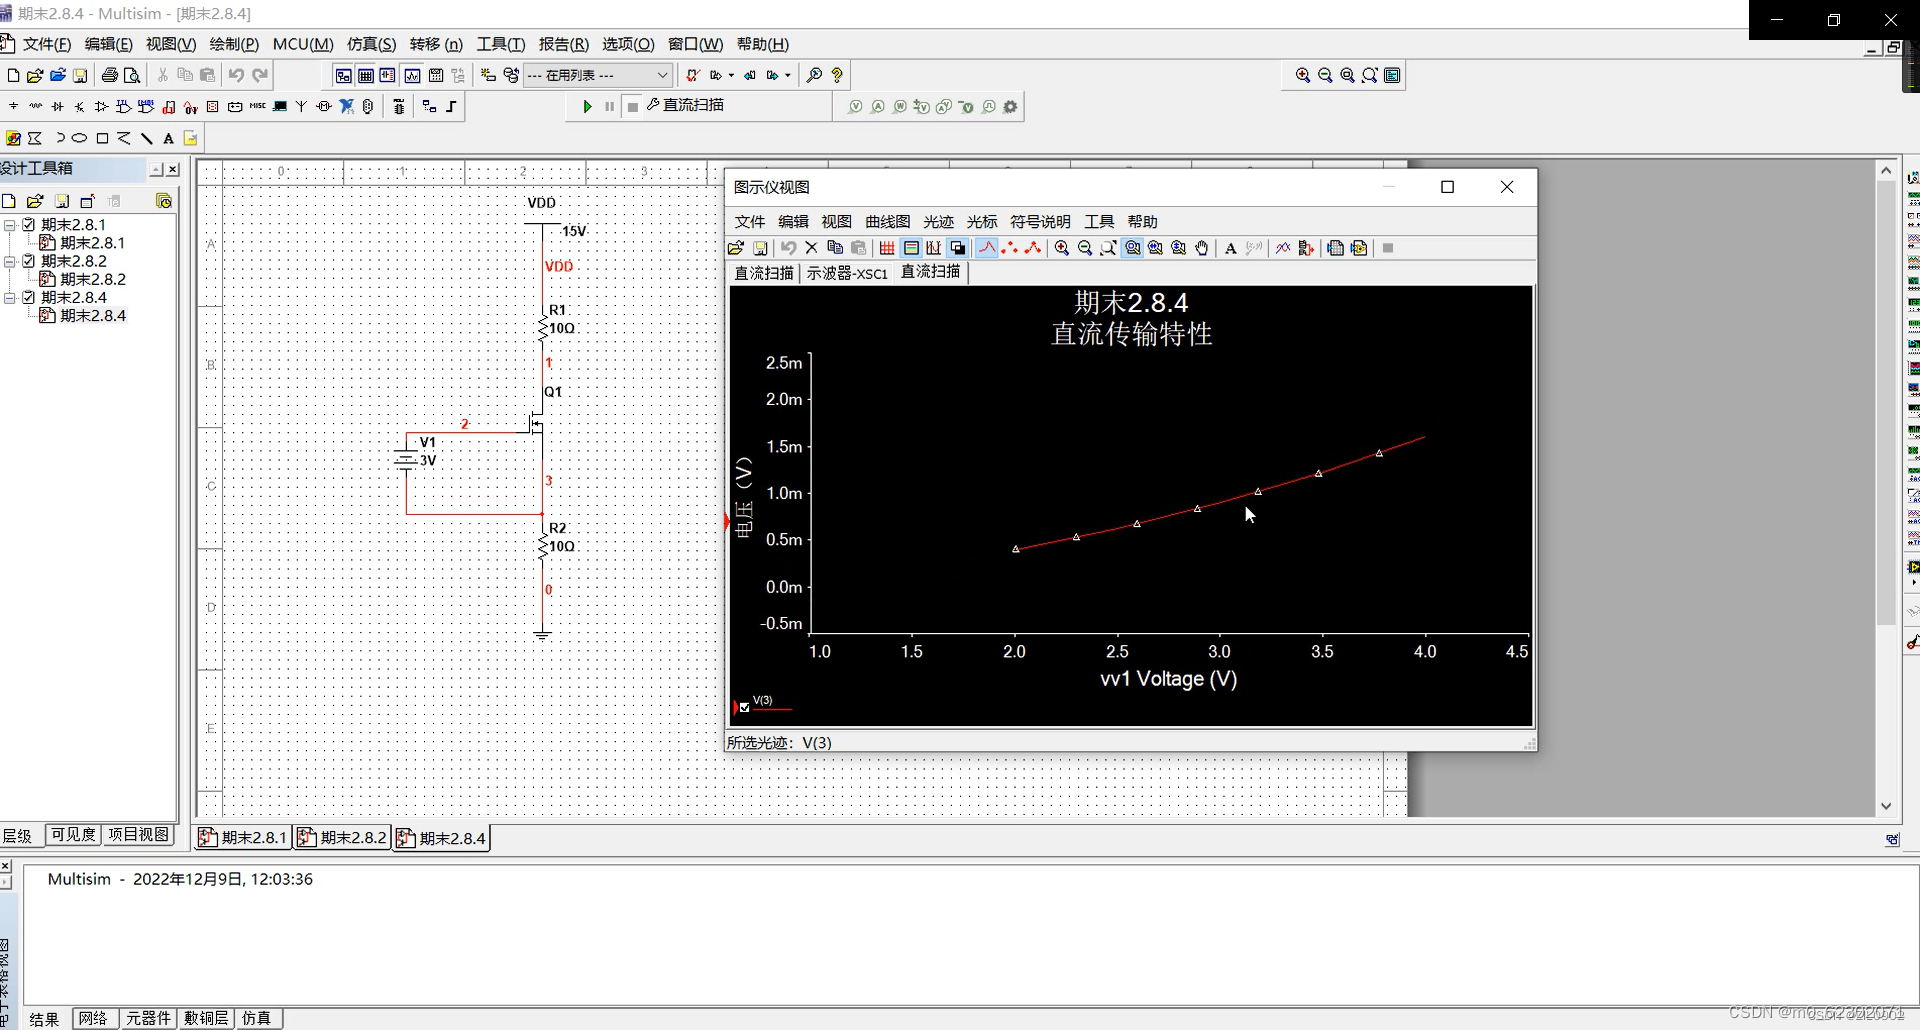Collapse the 期末2.8.1 tree node
Viewport: 1920px width, 1030px height.
[x=10, y=225]
